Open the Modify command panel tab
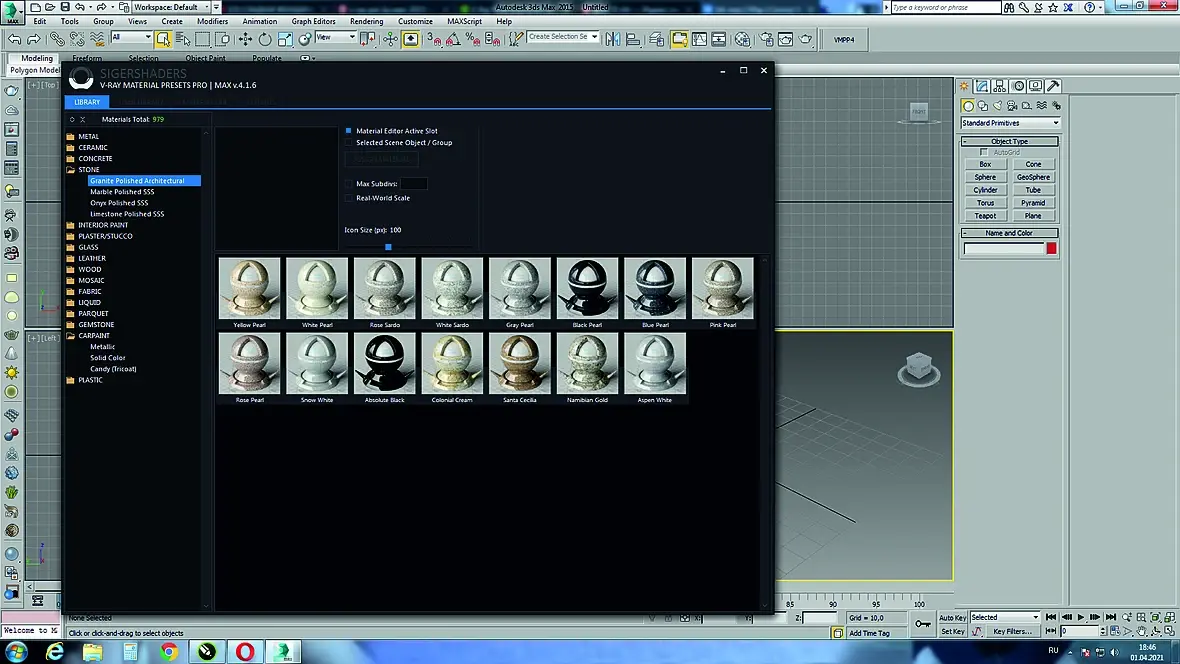 pyautogui.click(x=982, y=86)
